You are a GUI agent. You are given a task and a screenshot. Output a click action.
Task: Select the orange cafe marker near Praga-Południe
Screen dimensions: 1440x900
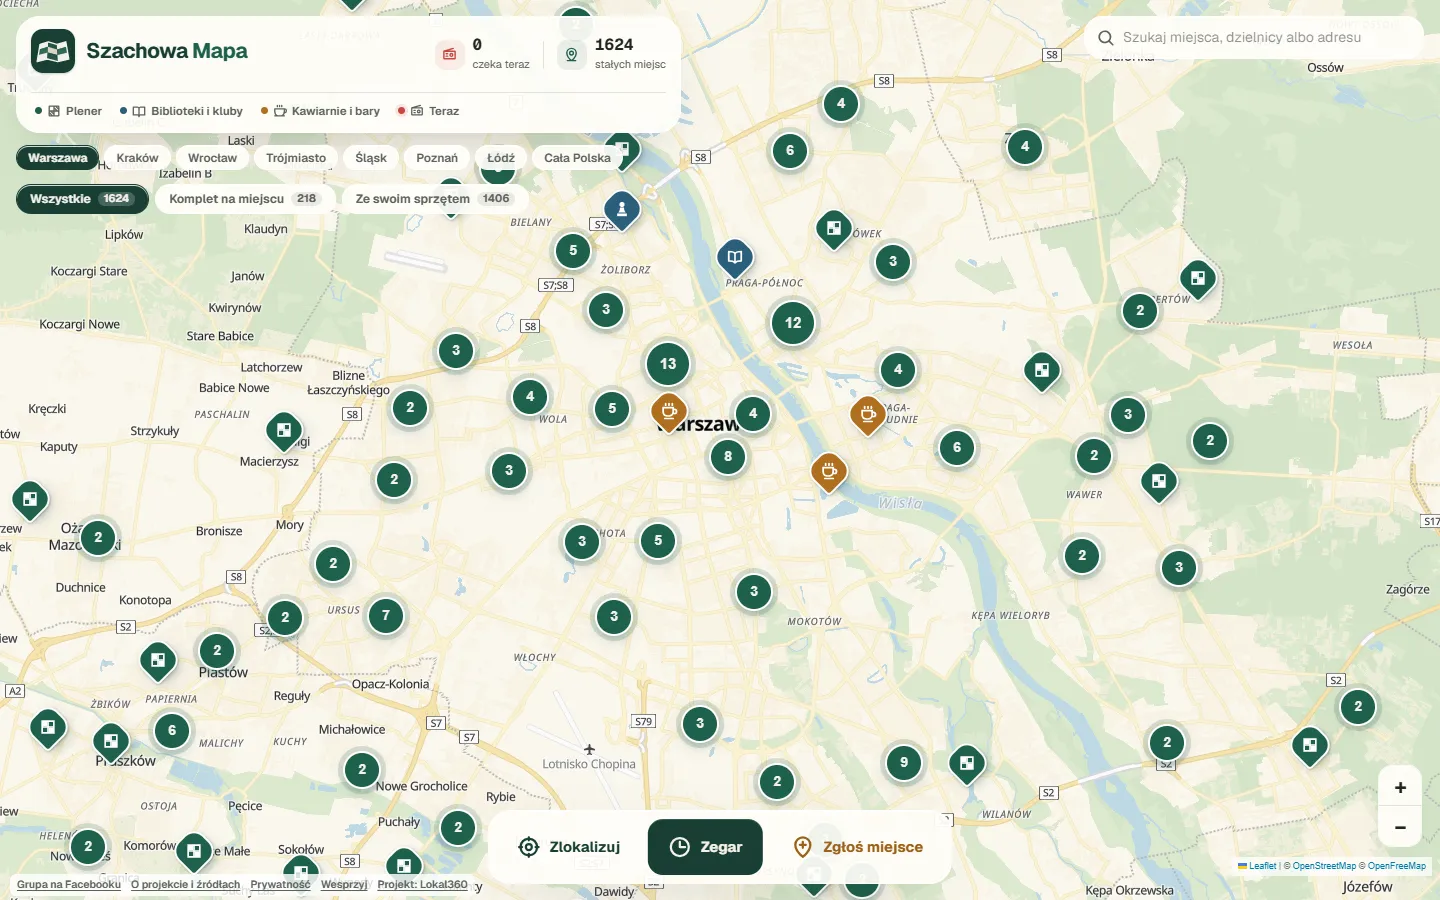pos(867,413)
